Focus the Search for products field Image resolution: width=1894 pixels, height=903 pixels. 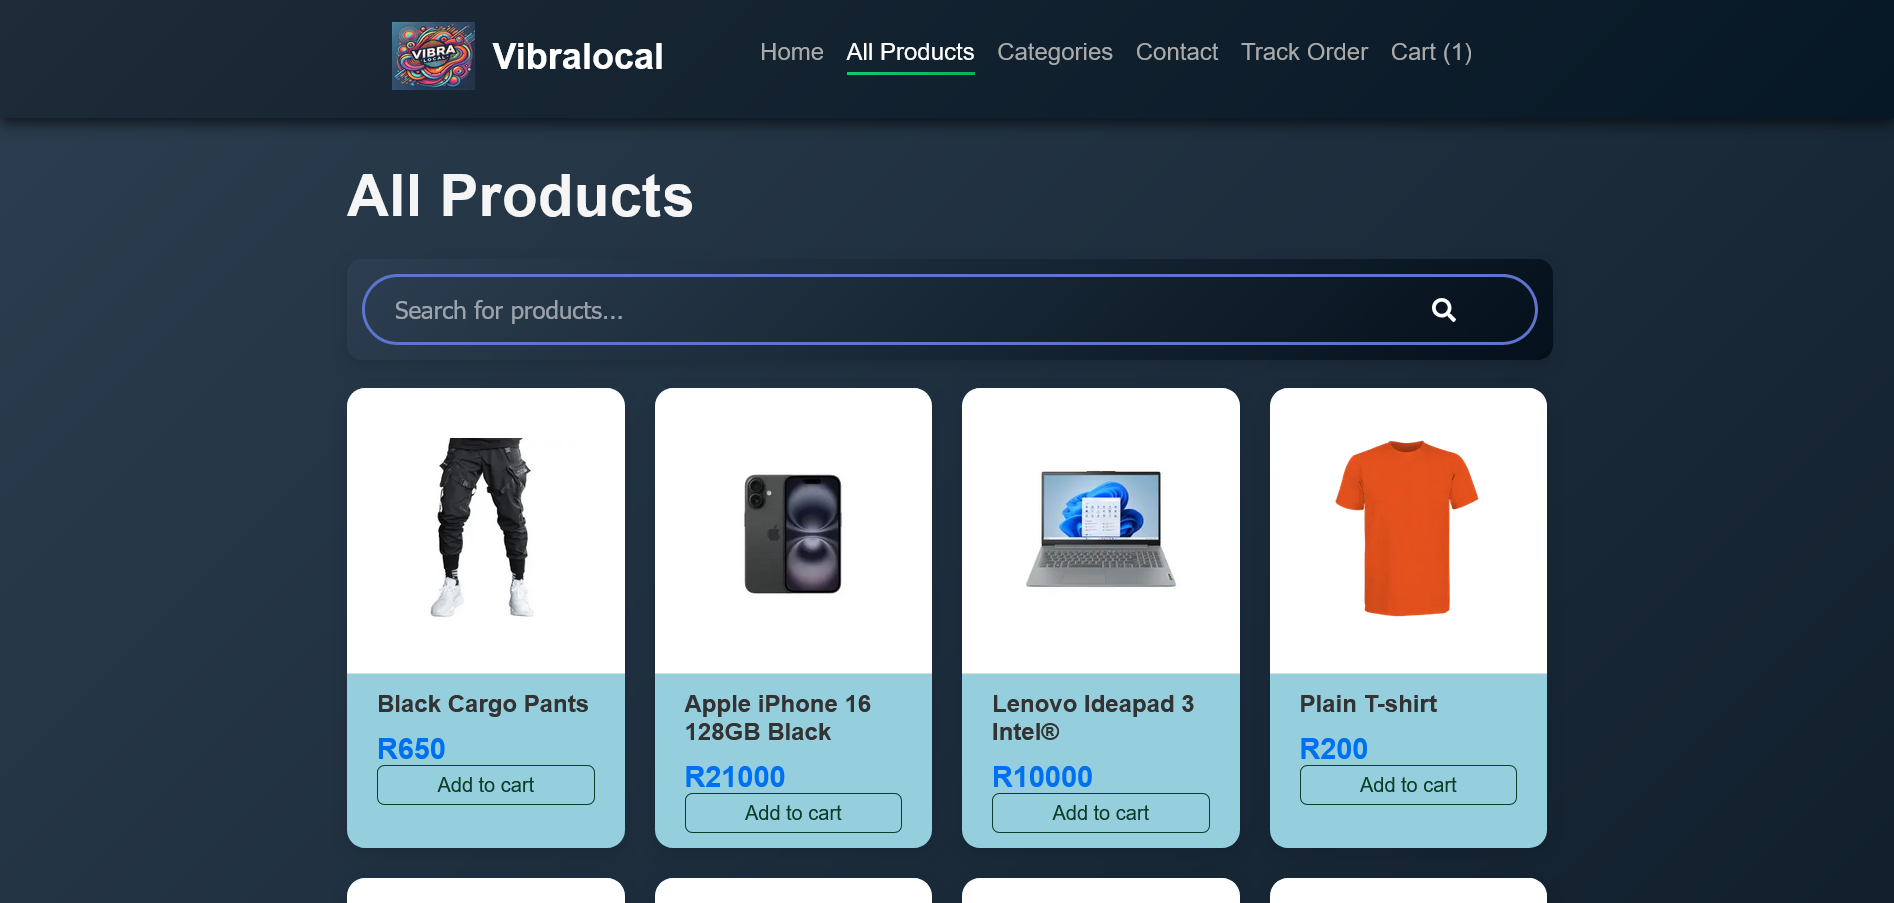point(900,310)
